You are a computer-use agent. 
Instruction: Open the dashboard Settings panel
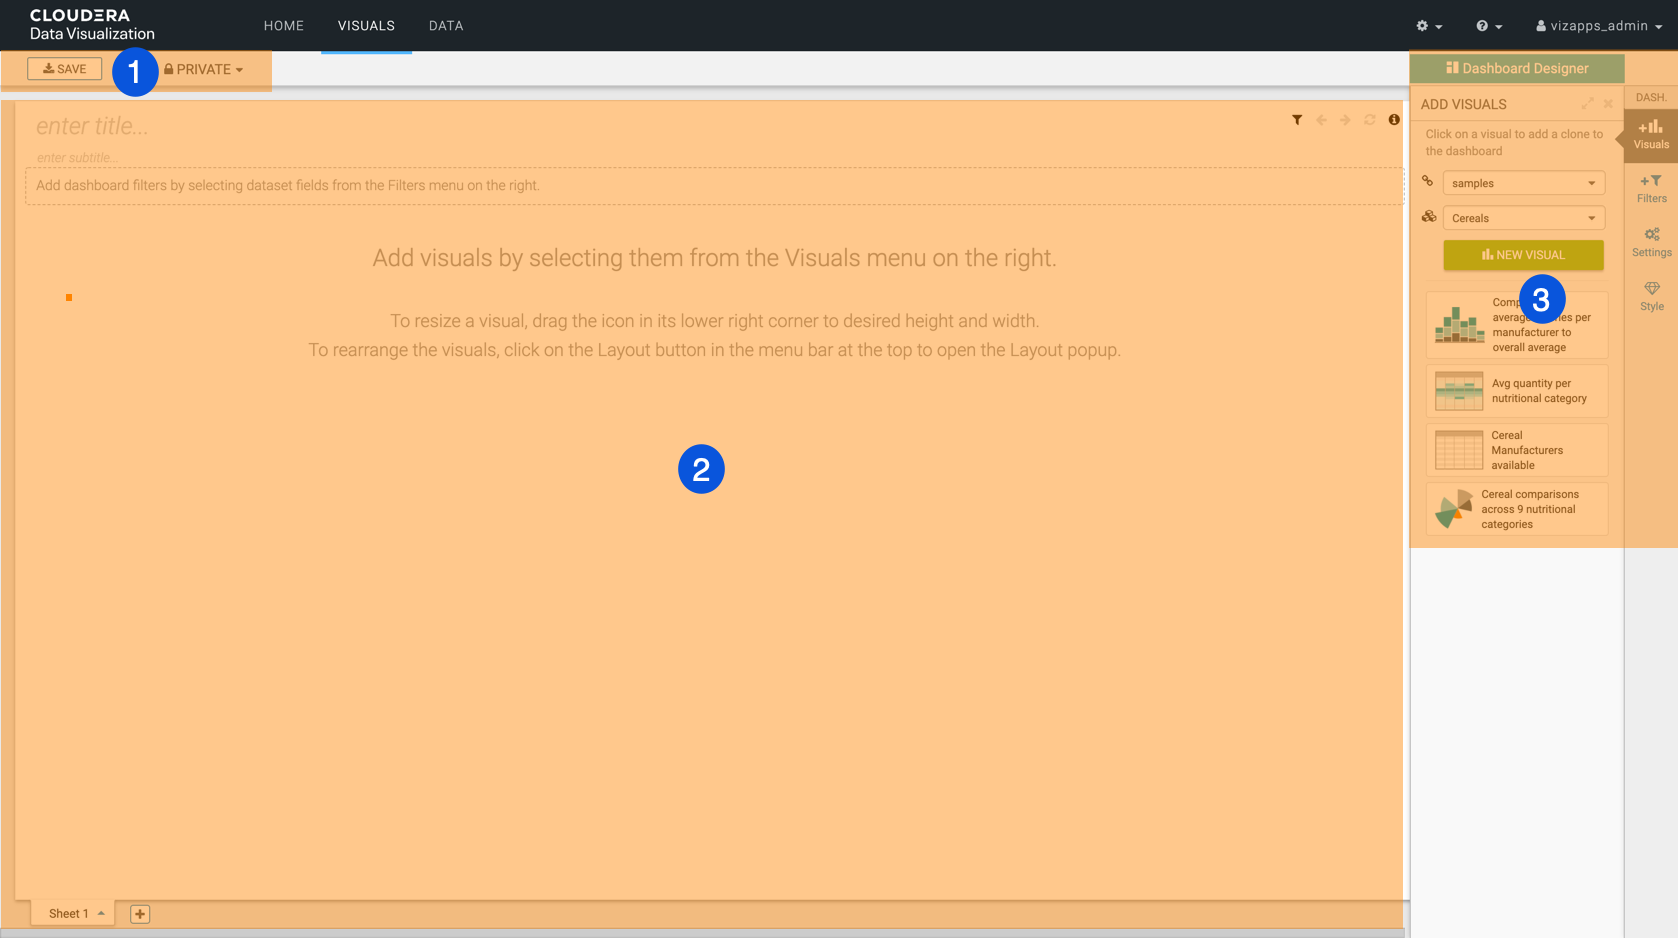[x=1651, y=242]
